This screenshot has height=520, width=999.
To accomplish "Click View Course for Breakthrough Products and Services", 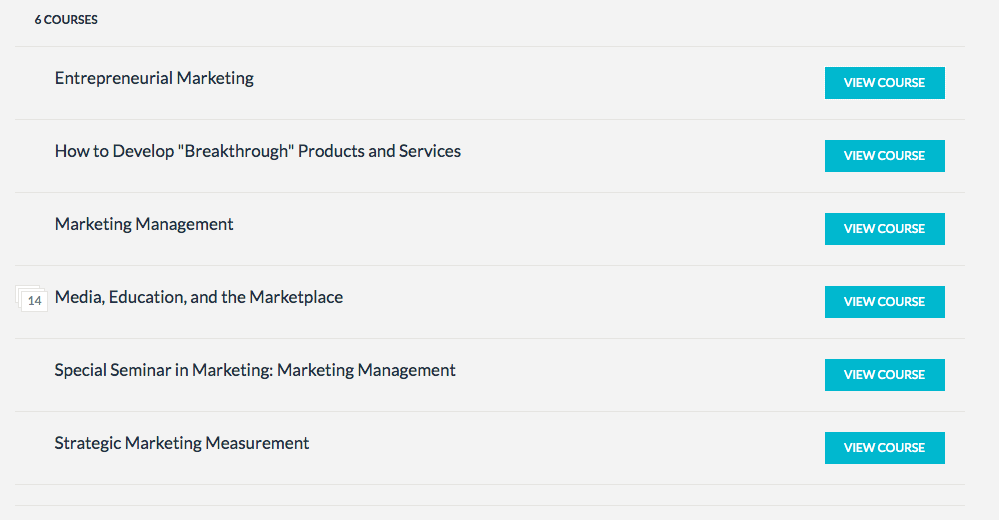I will (x=884, y=156).
